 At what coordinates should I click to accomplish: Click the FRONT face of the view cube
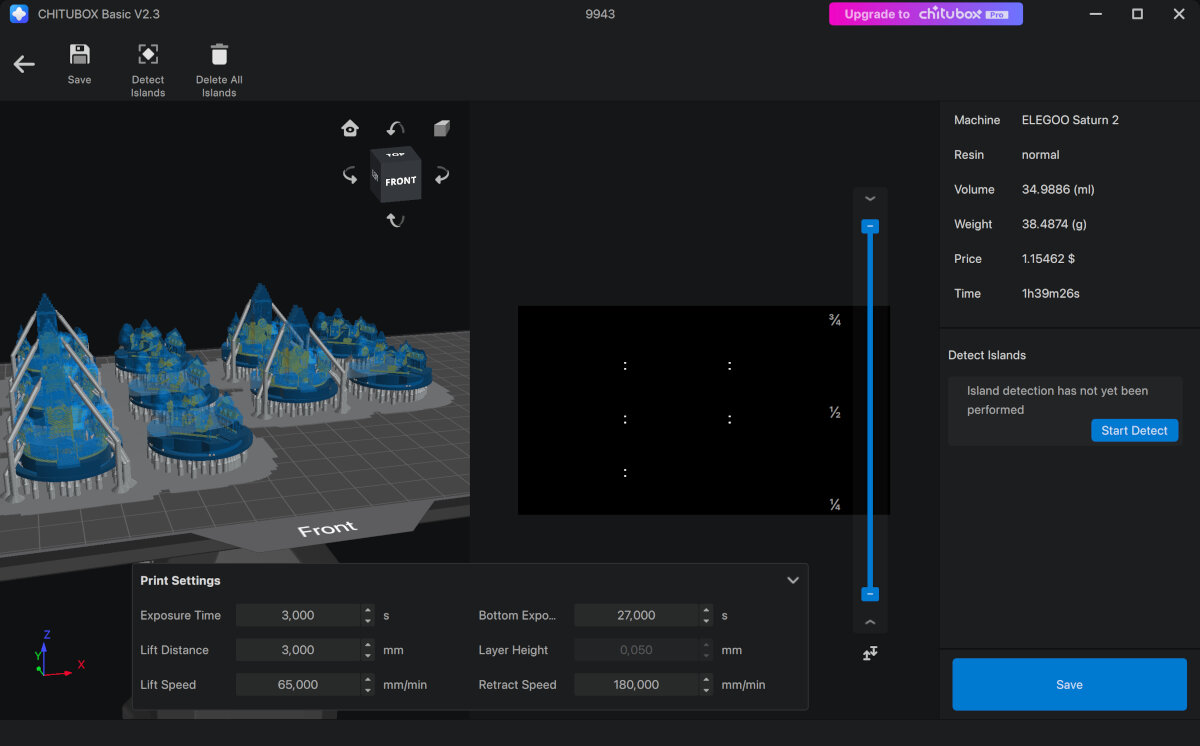pos(400,181)
